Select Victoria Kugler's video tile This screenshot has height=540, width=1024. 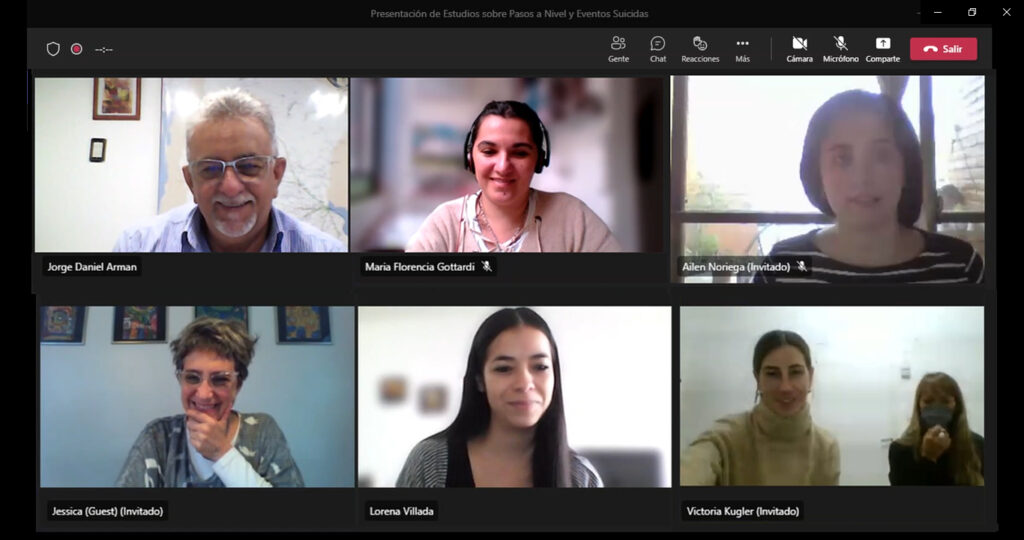point(832,396)
